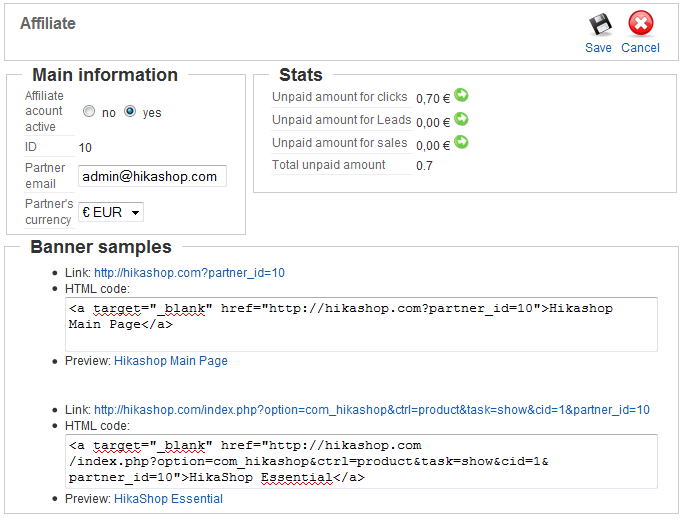Open the product show cid=1 partner link
Image resolution: width=684 pixels, height=519 pixels.
click(x=372, y=410)
